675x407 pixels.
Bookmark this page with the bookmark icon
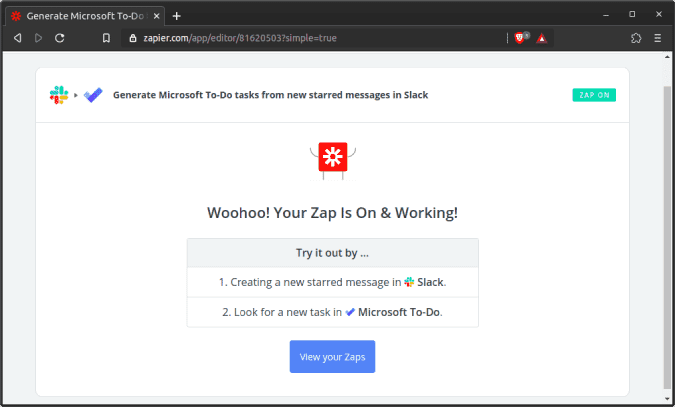[106, 38]
